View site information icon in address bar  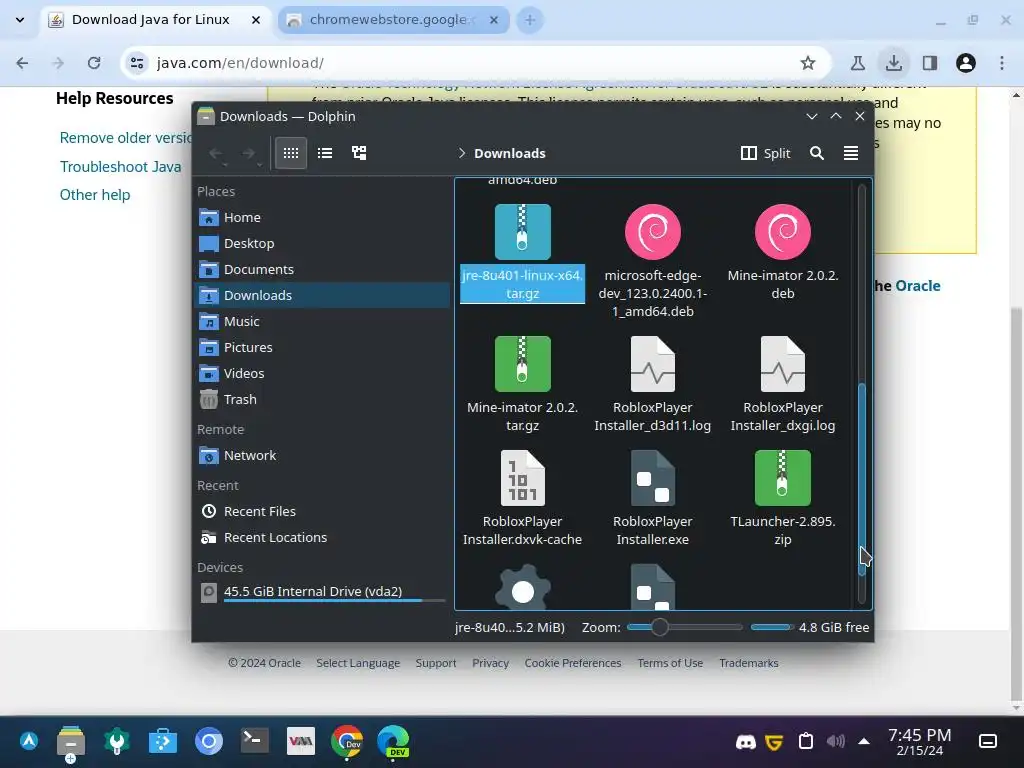(137, 63)
